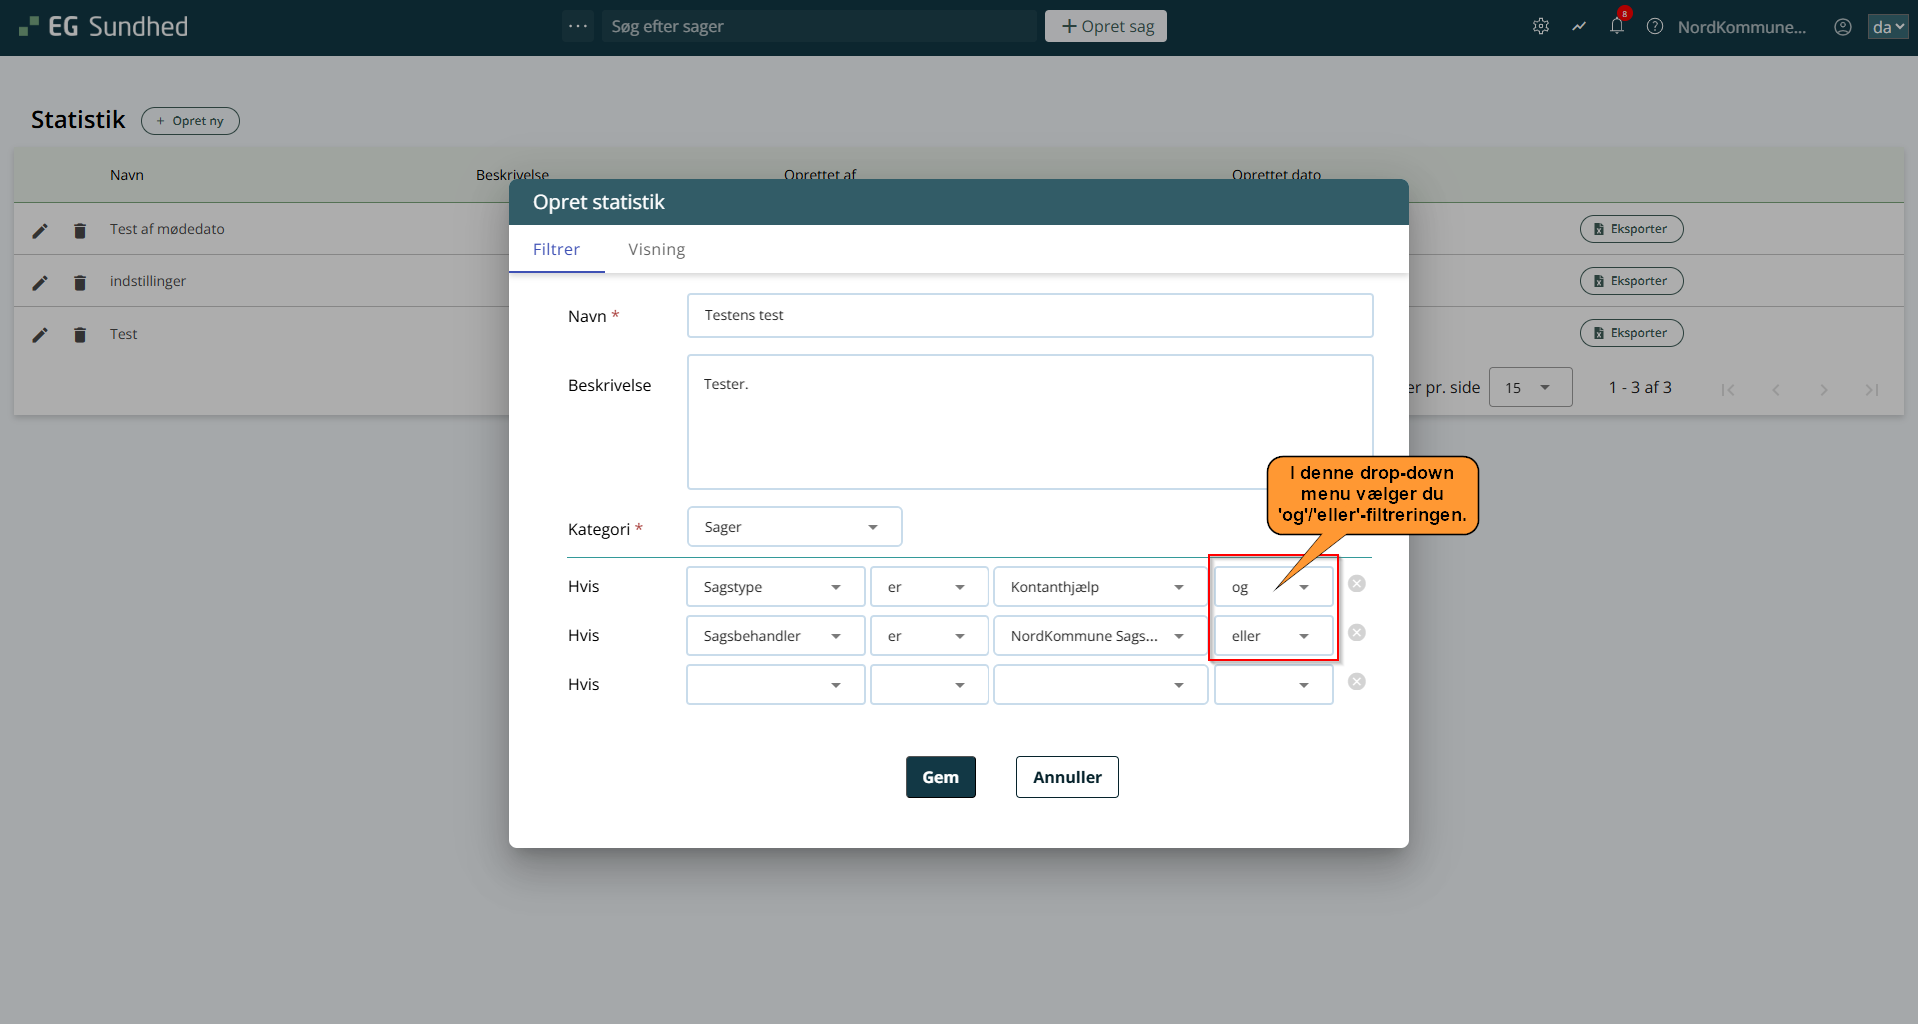1918x1024 pixels.
Task: Remove the empty third filter row
Action: pyautogui.click(x=1356, y=682)
